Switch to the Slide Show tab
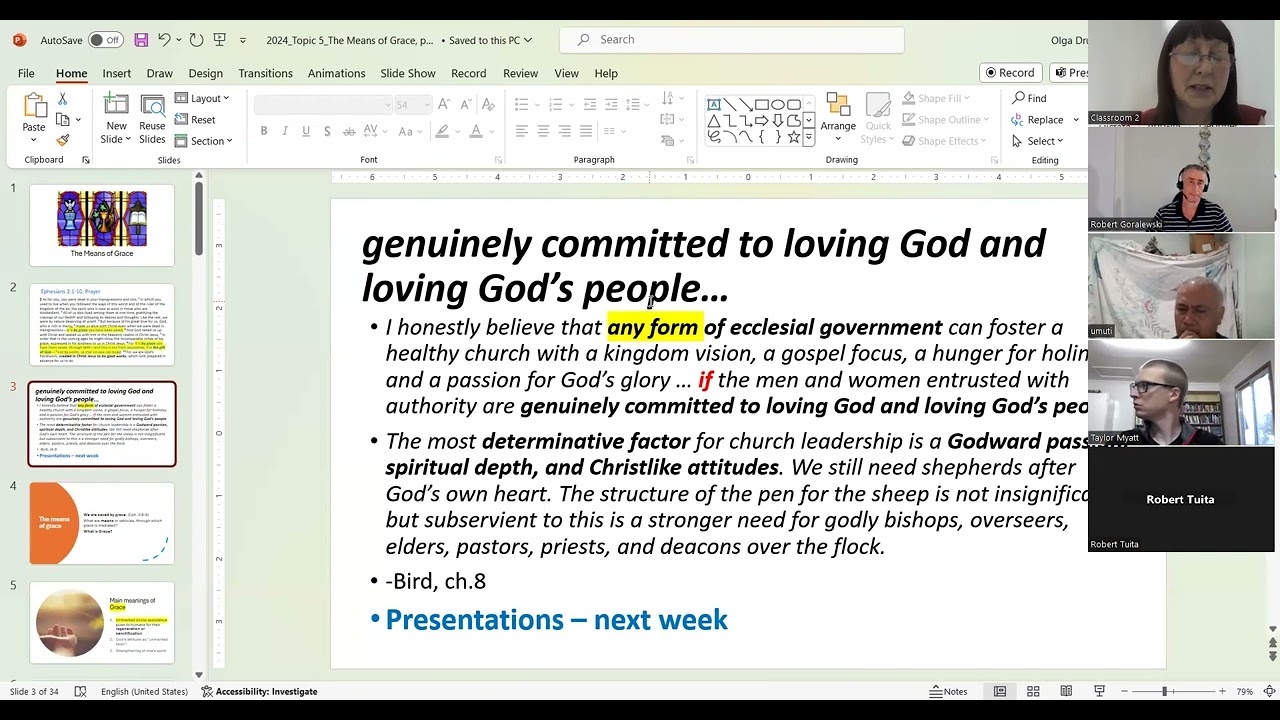 click(407, 73)
